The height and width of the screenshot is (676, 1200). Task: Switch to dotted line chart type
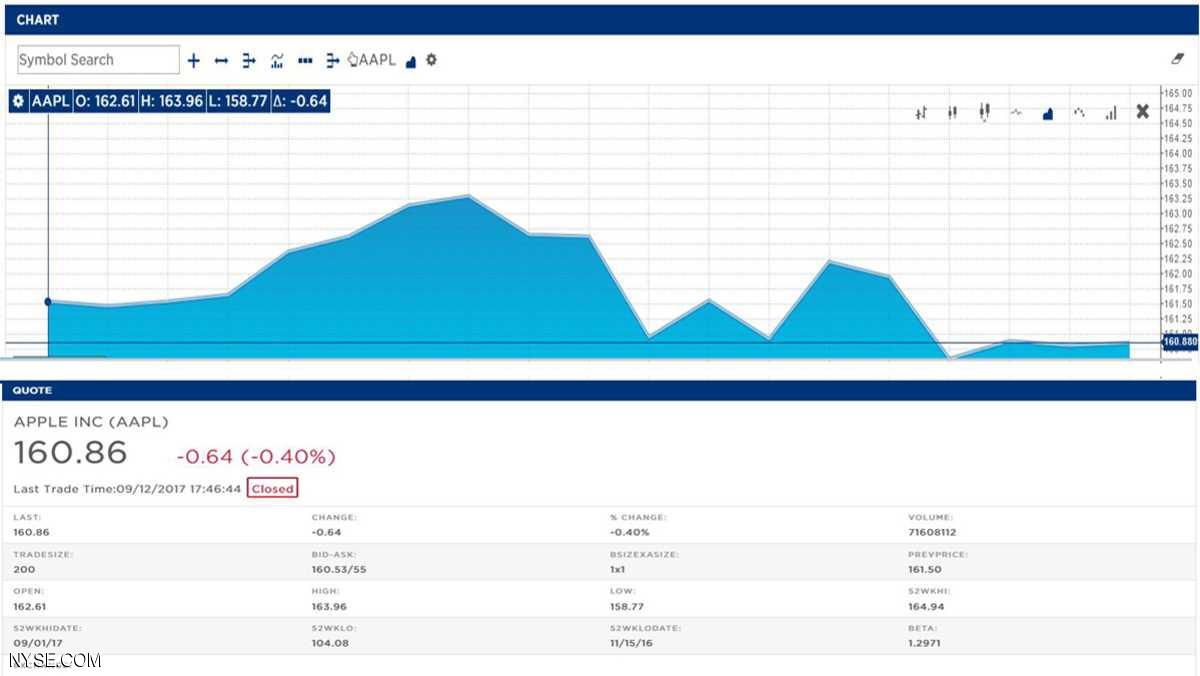tap(1079, 113)
